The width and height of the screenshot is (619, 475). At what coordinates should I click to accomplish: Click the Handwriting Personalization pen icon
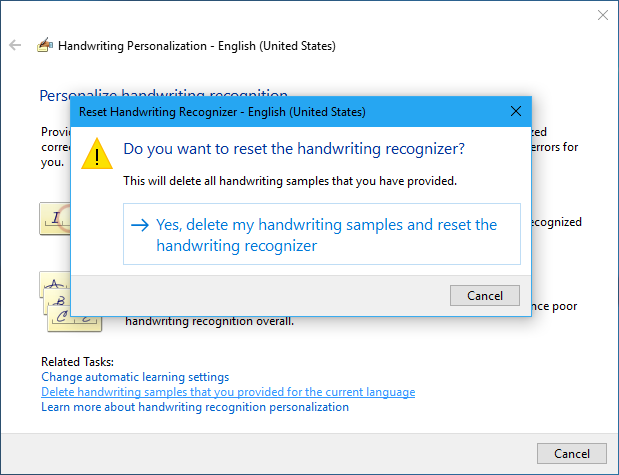tap(44, 46)
